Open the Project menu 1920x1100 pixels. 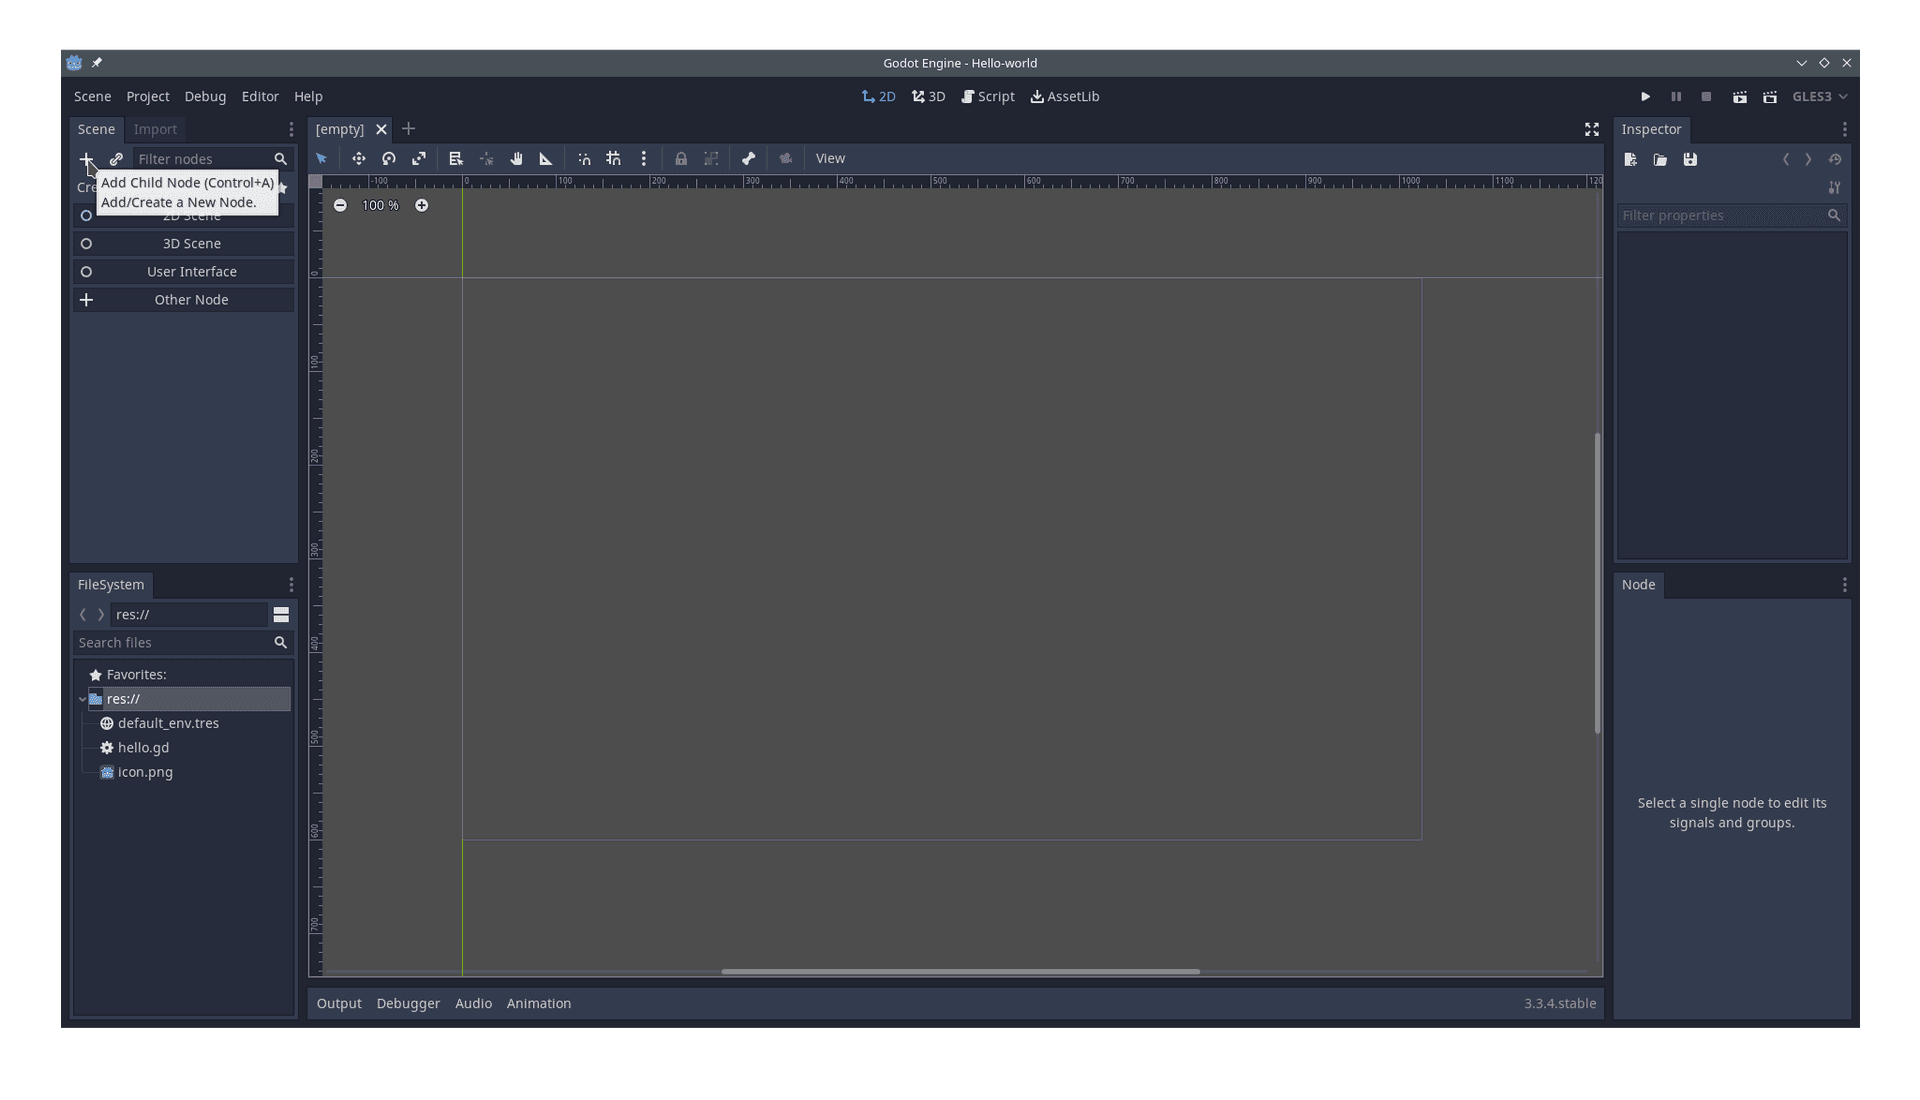pos(148,95)
